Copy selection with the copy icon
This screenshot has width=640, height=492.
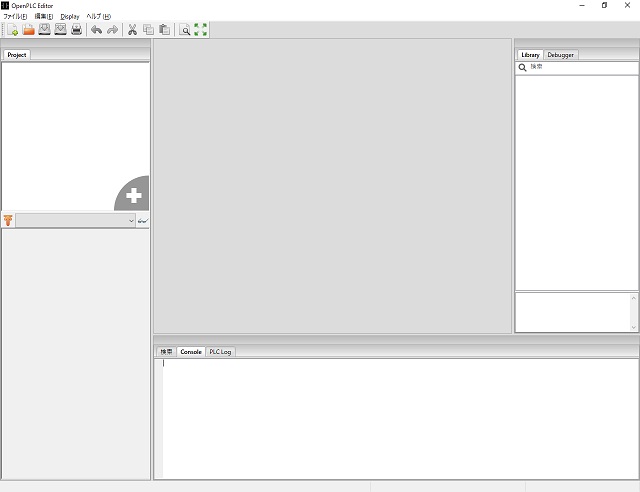149,30
